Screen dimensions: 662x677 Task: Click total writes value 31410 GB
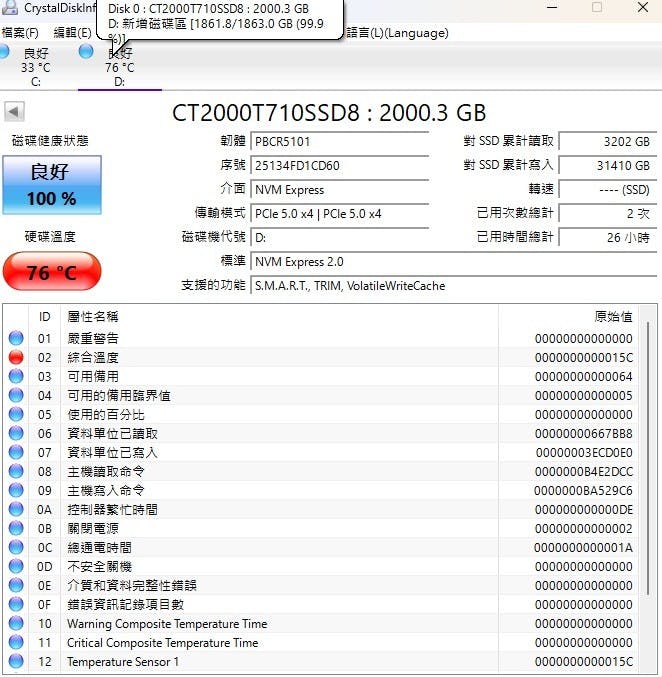point(608,165)
